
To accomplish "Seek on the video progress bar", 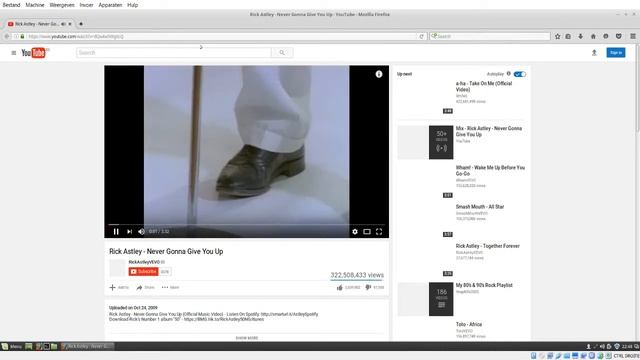I will point(247,224).
